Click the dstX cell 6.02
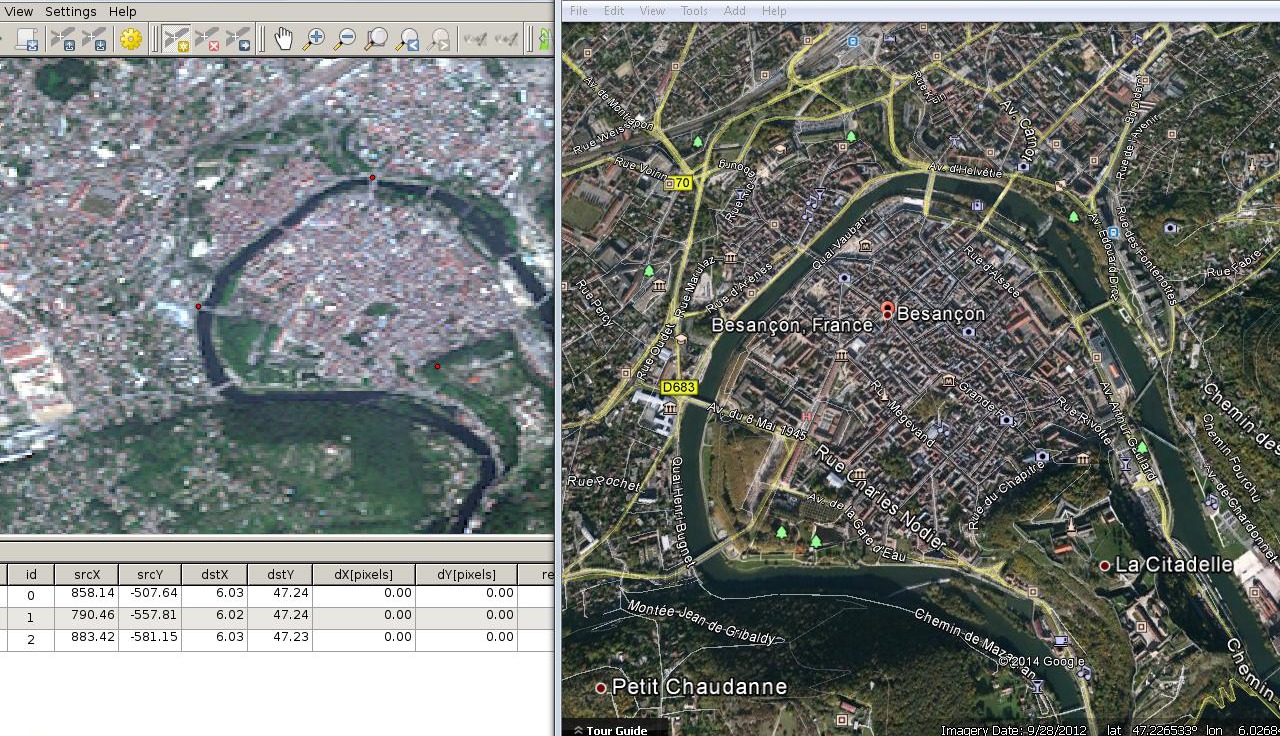The image size is (1280, 736). 214,615
